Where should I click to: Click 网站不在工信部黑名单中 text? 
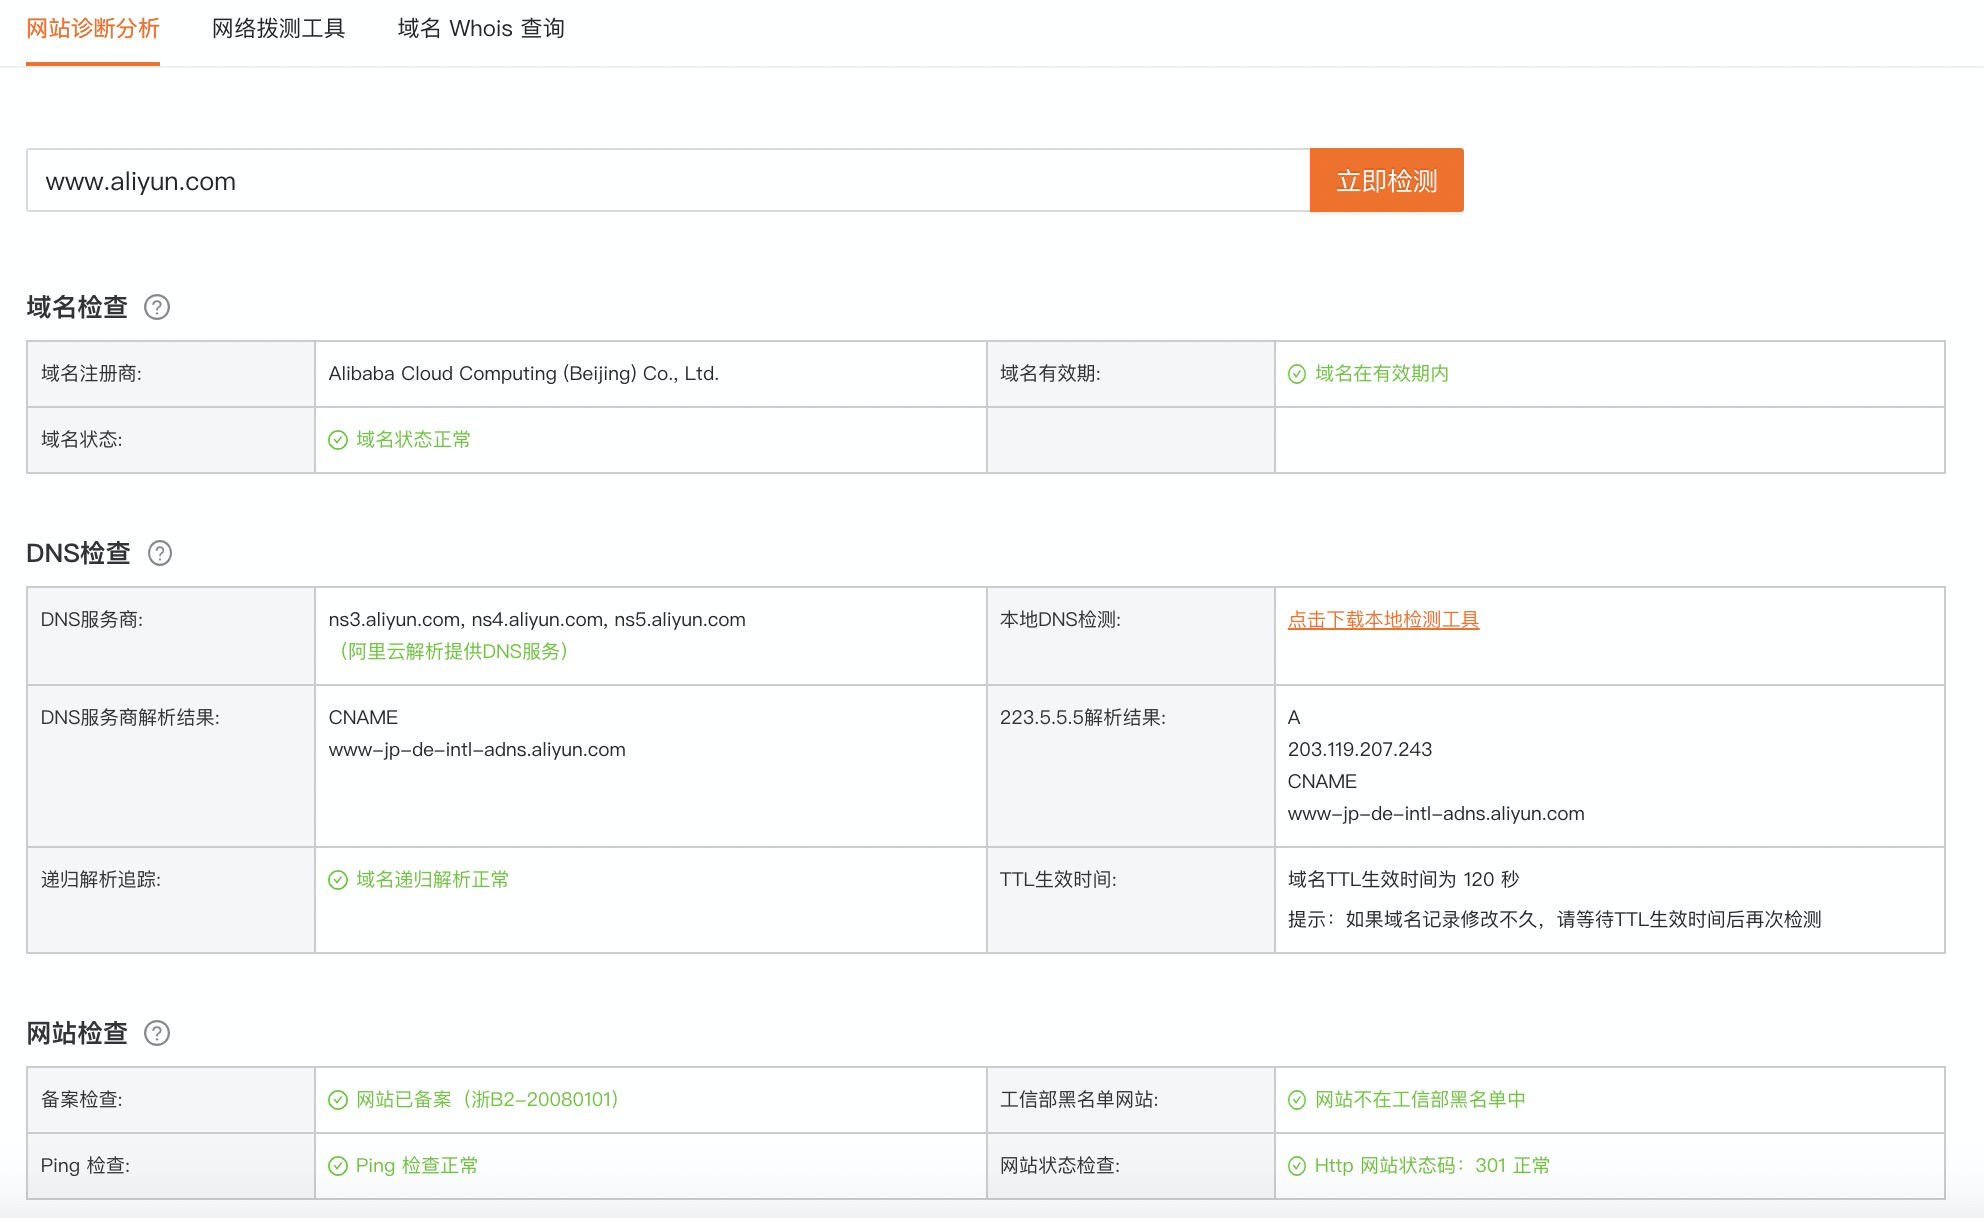(1420, 1100)
